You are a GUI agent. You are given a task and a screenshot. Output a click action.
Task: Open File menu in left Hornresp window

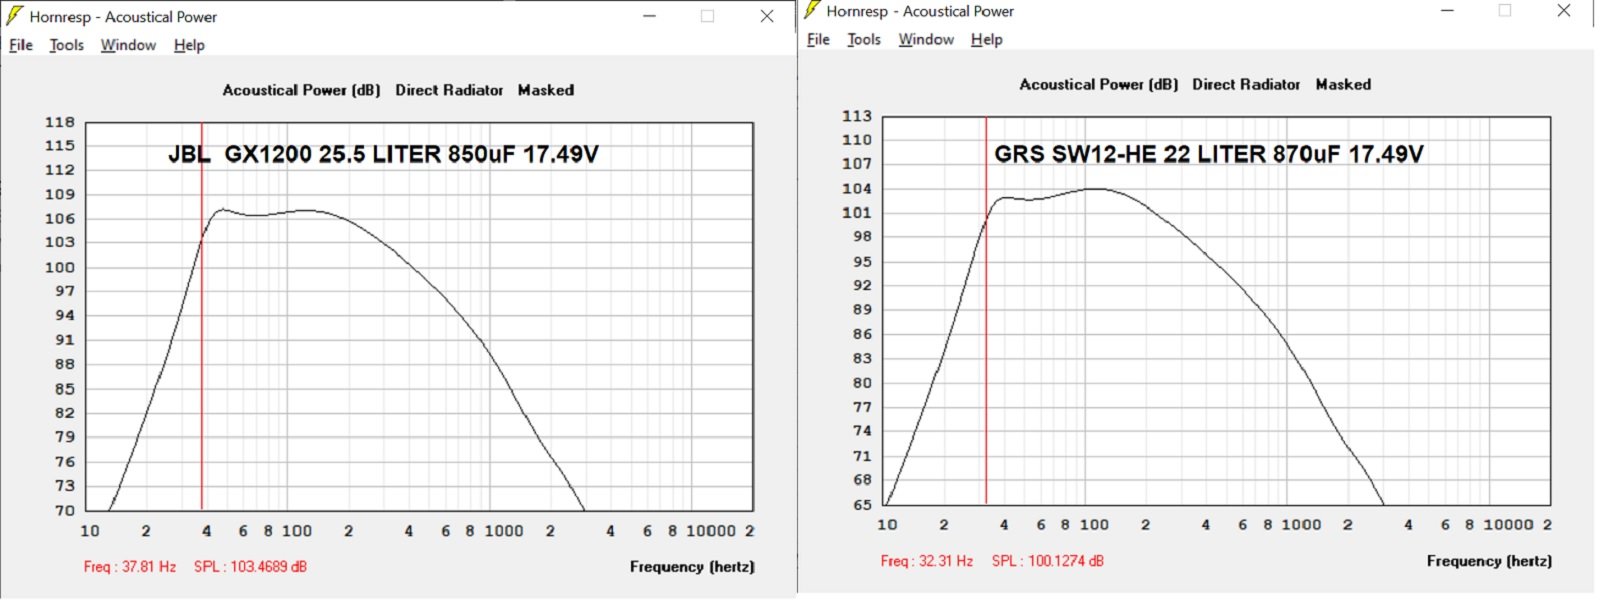[21, 45]
